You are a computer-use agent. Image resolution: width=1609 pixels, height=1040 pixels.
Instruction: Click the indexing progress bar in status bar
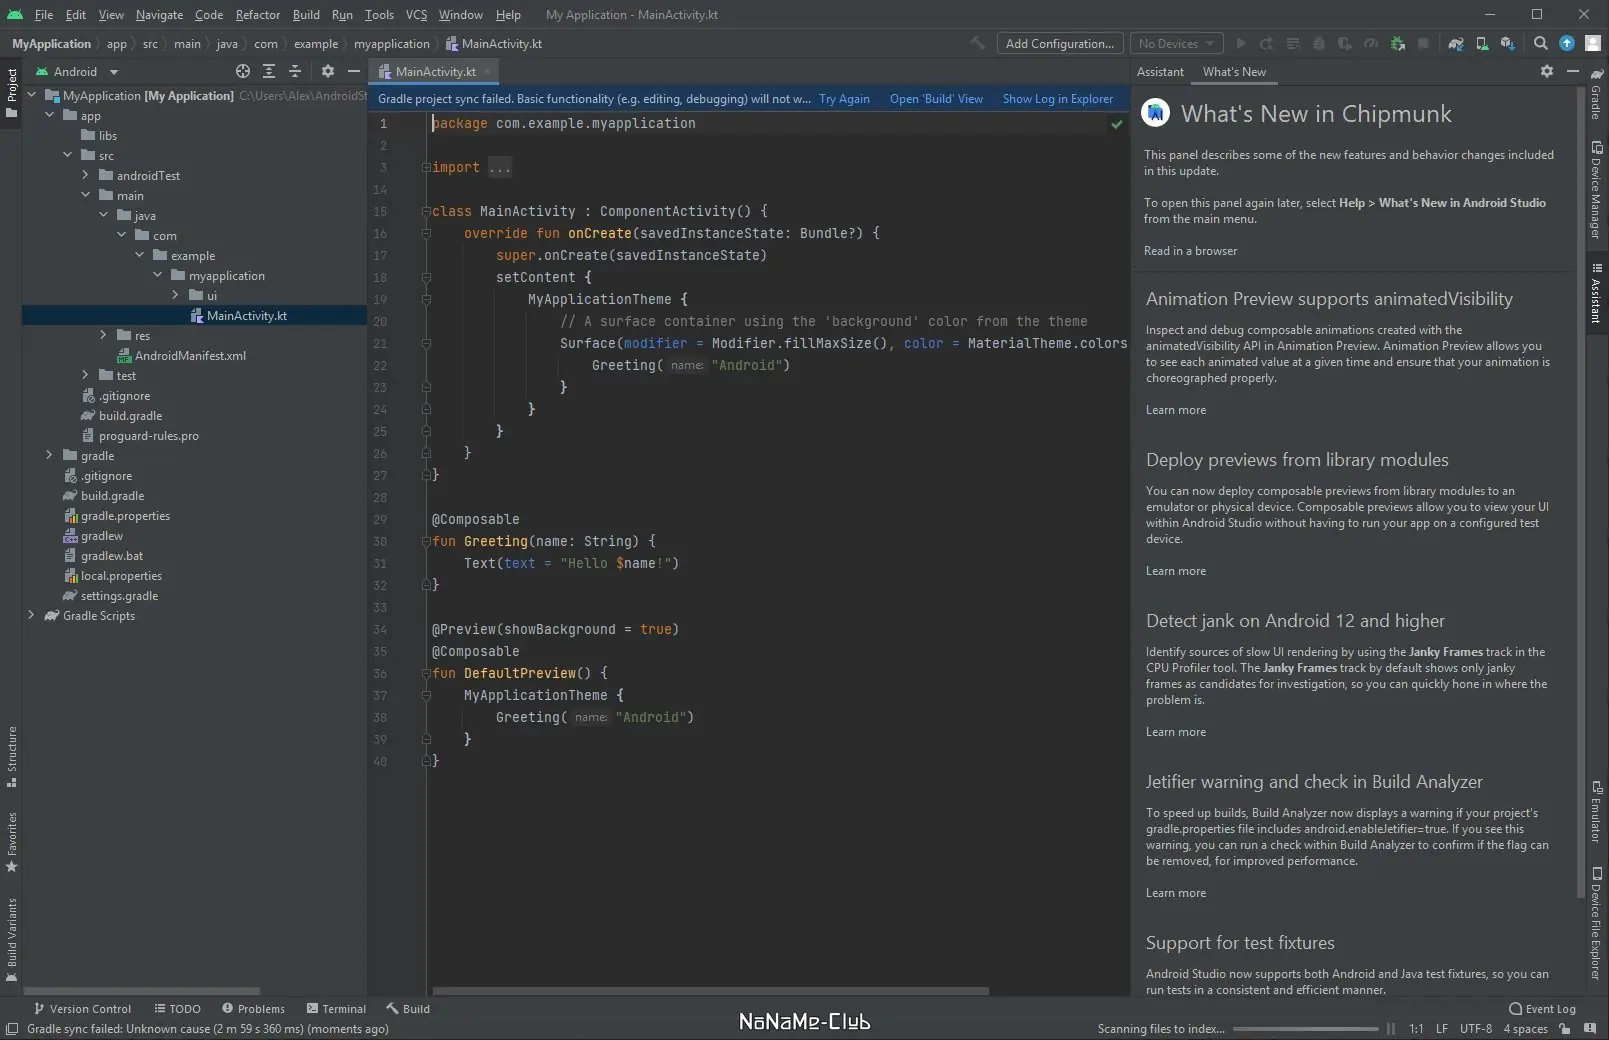pos(1305,1029)
